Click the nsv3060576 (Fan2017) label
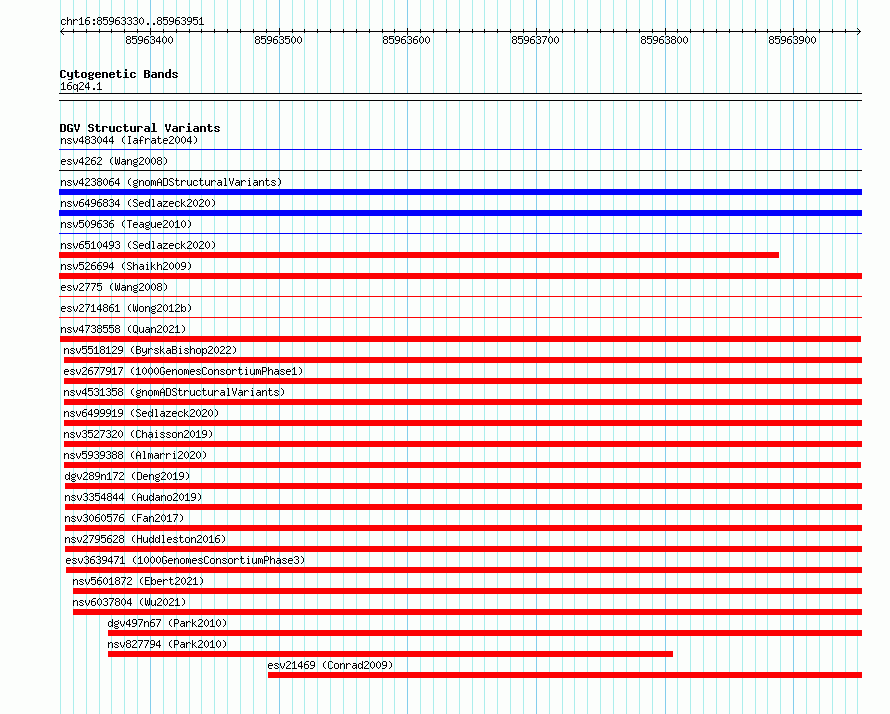This screenshot has height=714, width=890. (124, 518)
